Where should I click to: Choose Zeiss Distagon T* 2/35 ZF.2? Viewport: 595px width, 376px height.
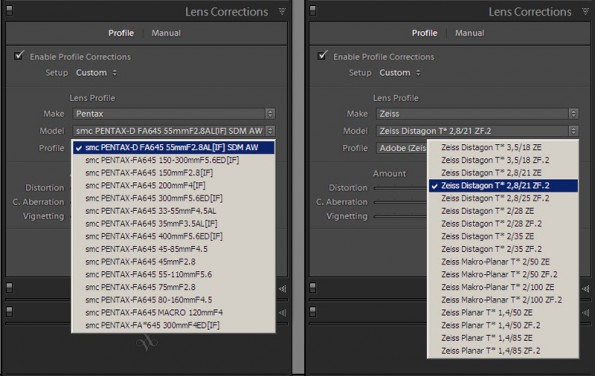[503, 249]
